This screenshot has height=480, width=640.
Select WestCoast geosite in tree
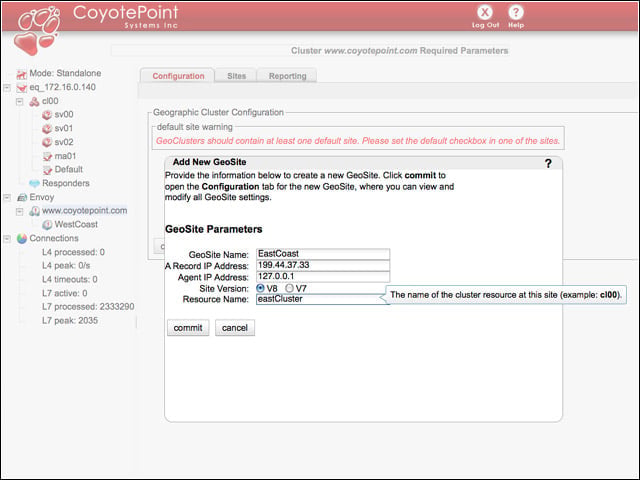76,224
